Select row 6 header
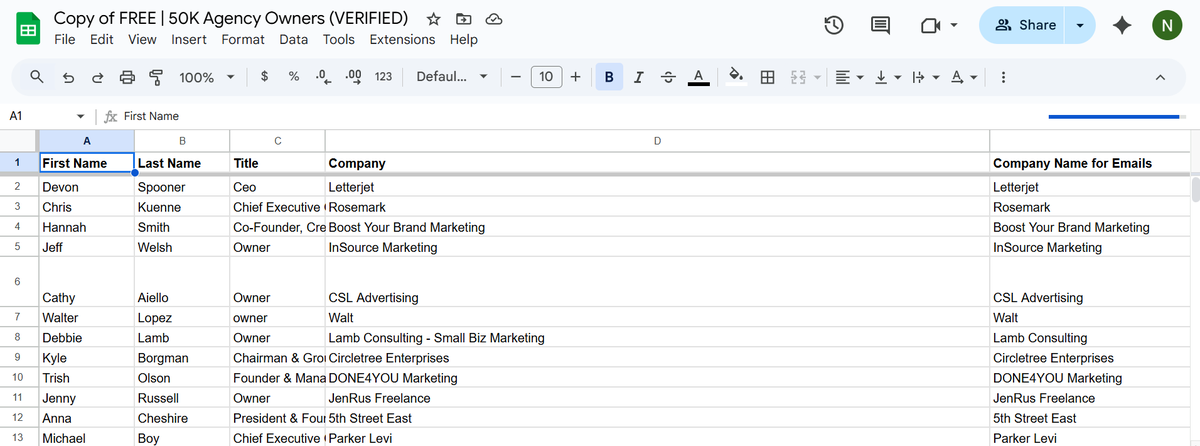1200x446 pixels. [x=18, y=280]
